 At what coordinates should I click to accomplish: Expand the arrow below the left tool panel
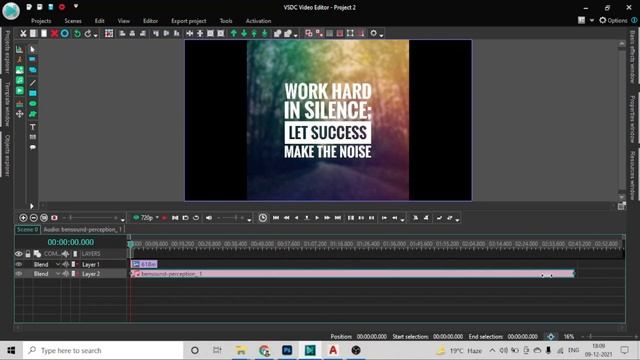31,206
